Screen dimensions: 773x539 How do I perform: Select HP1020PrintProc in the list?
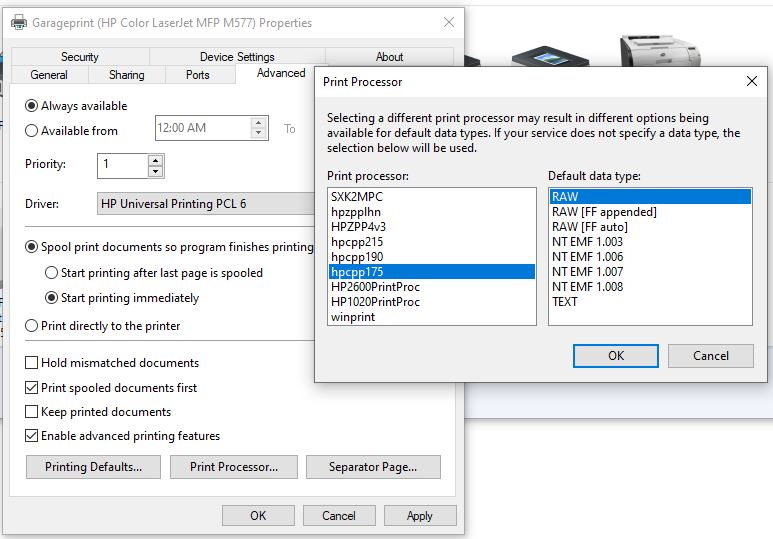coord(431,302)
